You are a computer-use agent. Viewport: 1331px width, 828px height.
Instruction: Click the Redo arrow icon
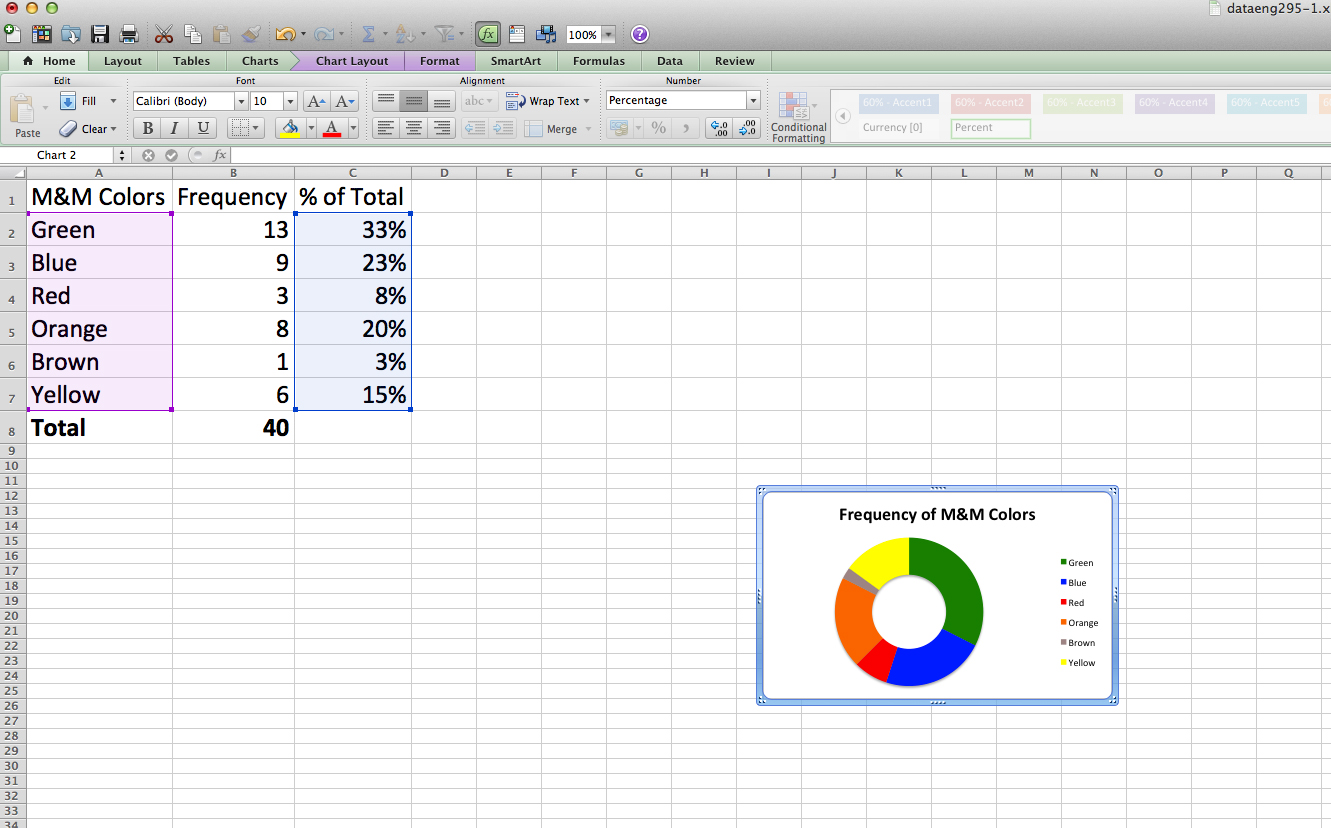coord(324,34)
